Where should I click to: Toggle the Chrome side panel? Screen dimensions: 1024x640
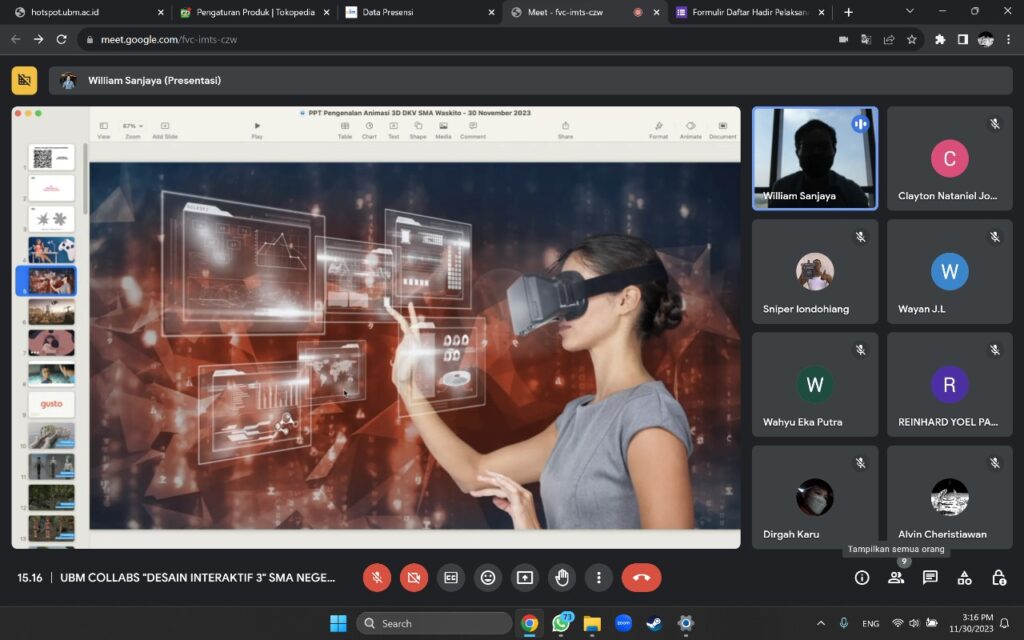[963, 40]
